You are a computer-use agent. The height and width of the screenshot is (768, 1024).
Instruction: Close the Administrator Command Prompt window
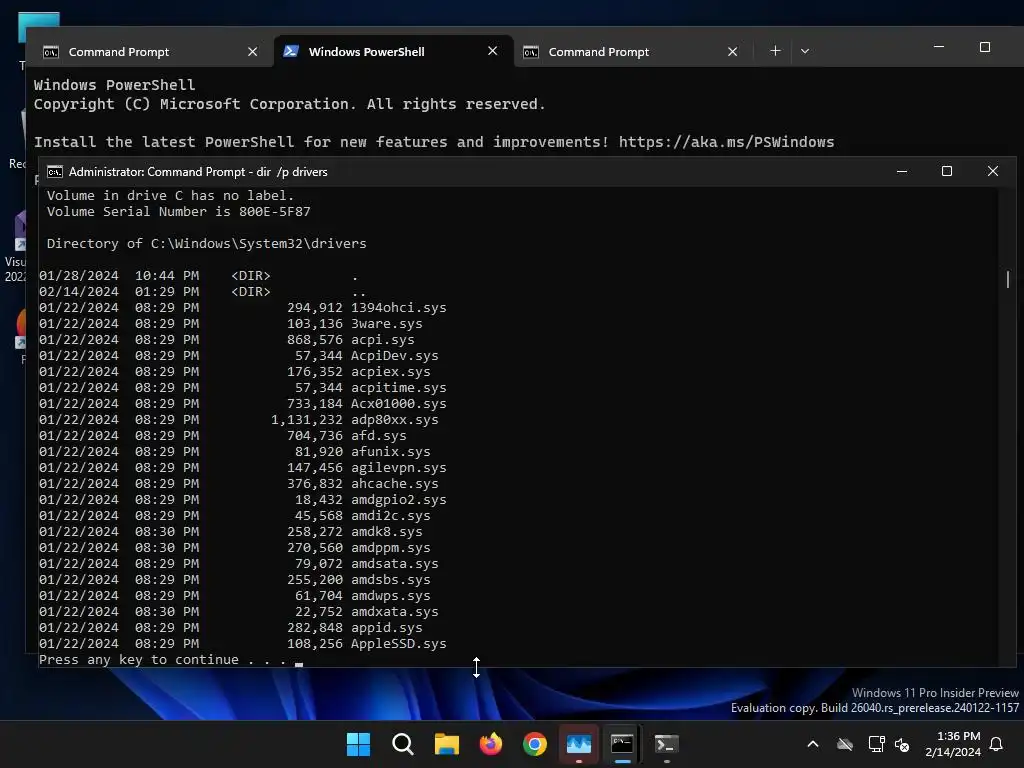(993, 171)
